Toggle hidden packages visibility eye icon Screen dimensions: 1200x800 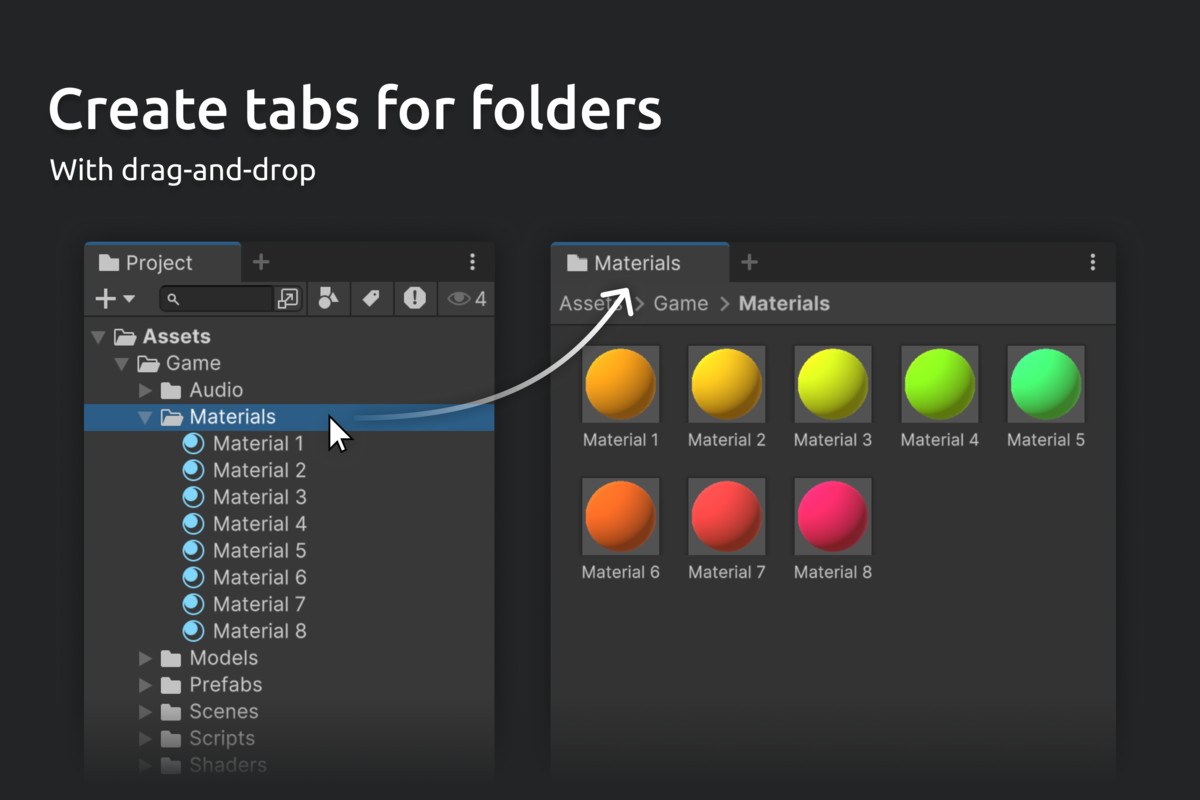(466, 298)
